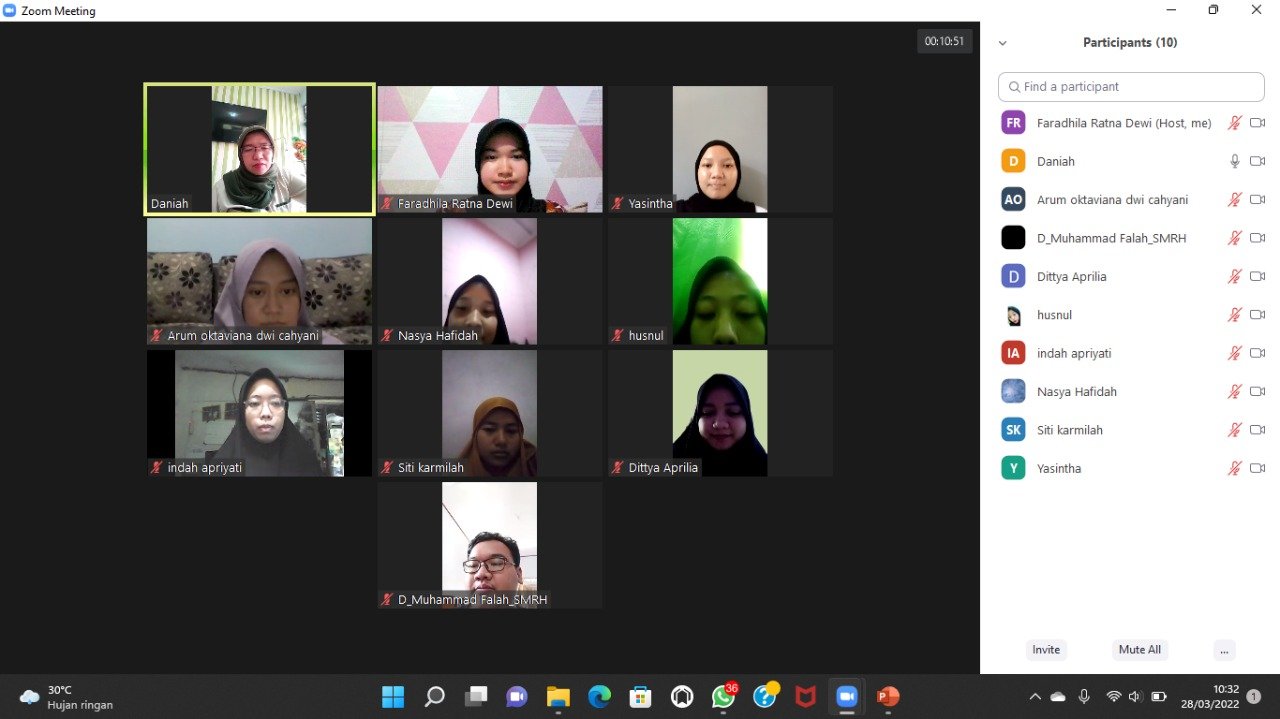Select Arum oktaviana dwi cahyani's video tile
The height and width of the screenshot is (719, 1280).
click(x=260, y=281)
